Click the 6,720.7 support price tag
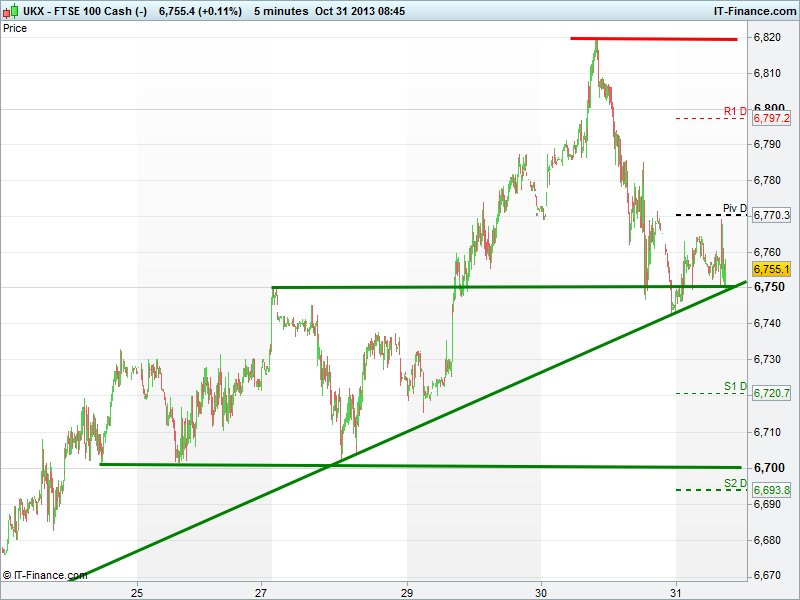800x600 pixels. [771, 393]
